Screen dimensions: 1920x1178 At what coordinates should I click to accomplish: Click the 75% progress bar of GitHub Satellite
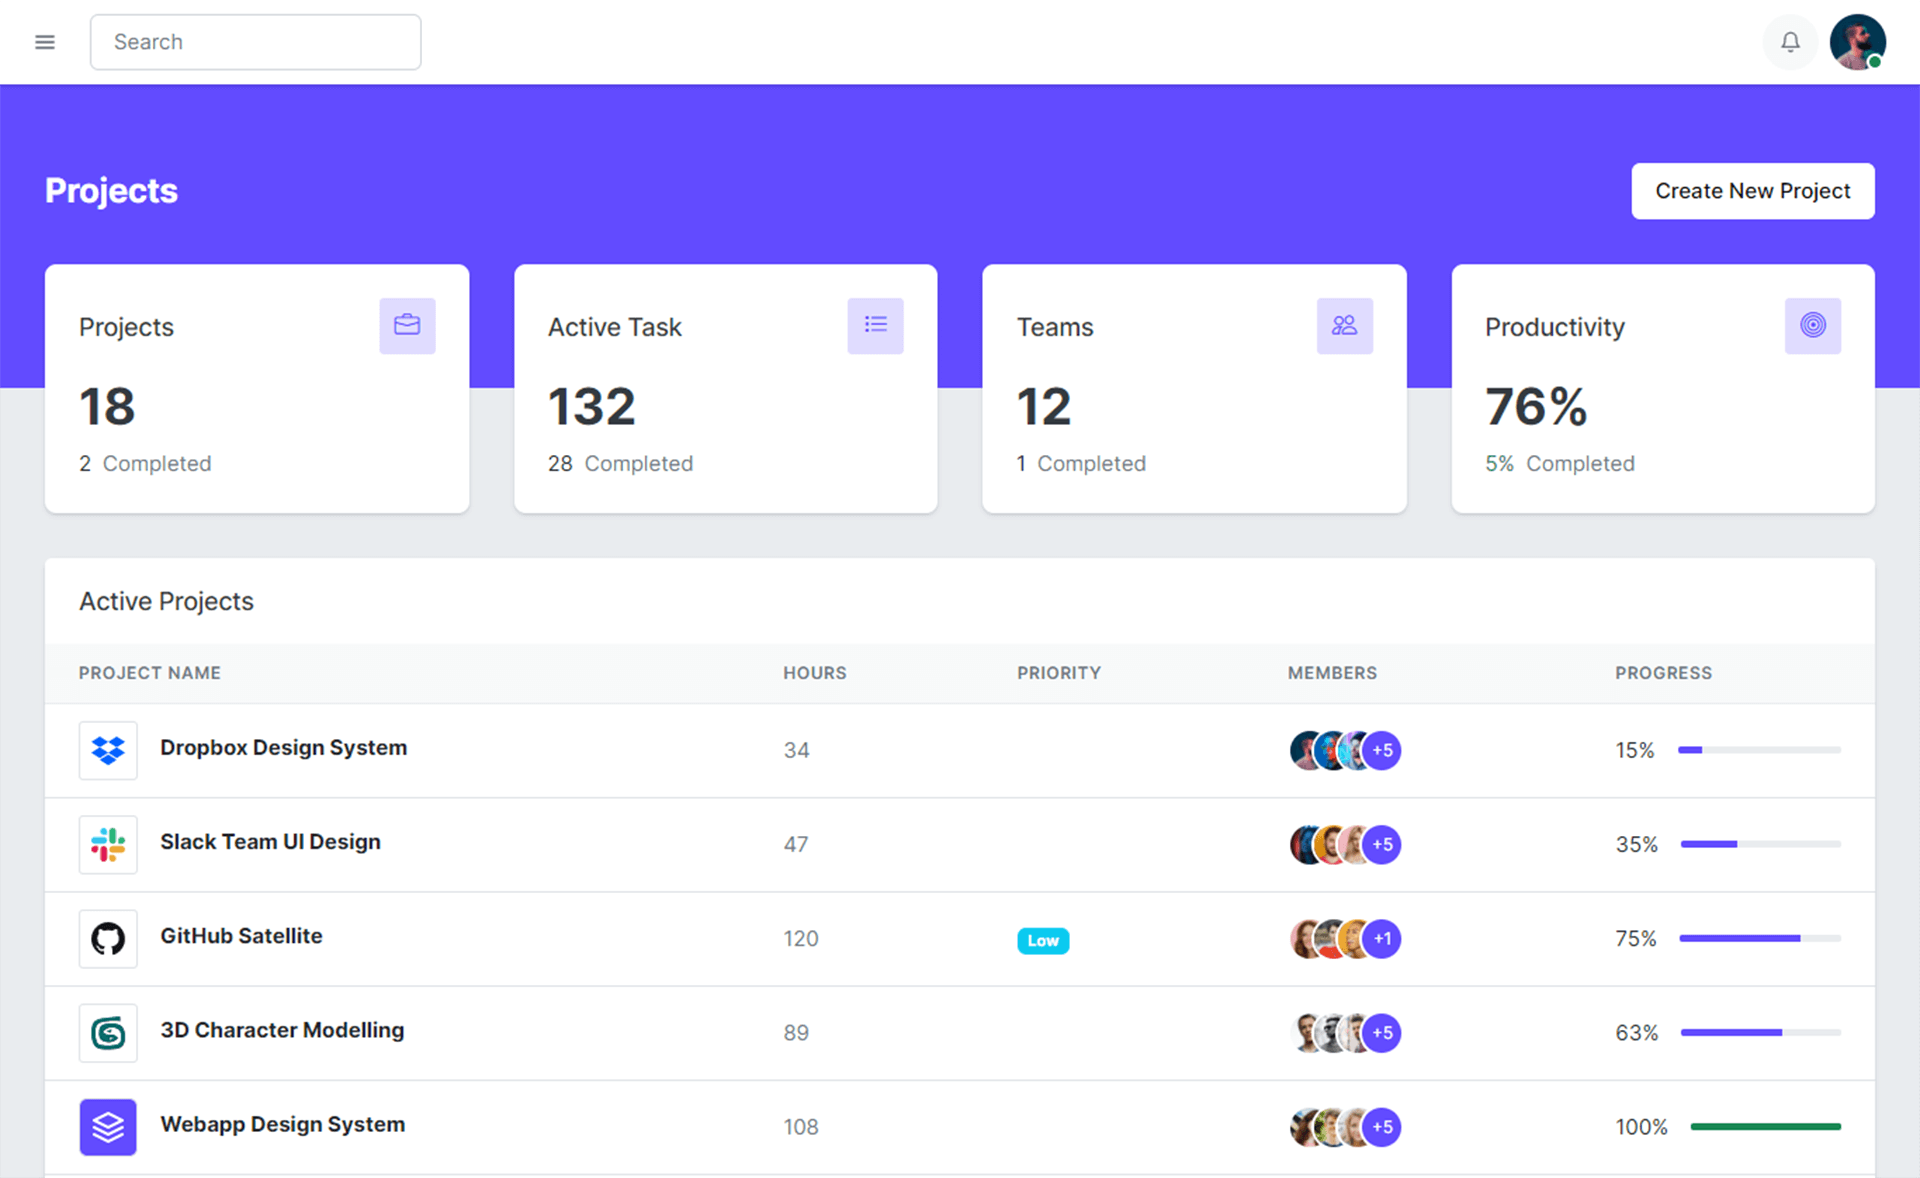1760,939
